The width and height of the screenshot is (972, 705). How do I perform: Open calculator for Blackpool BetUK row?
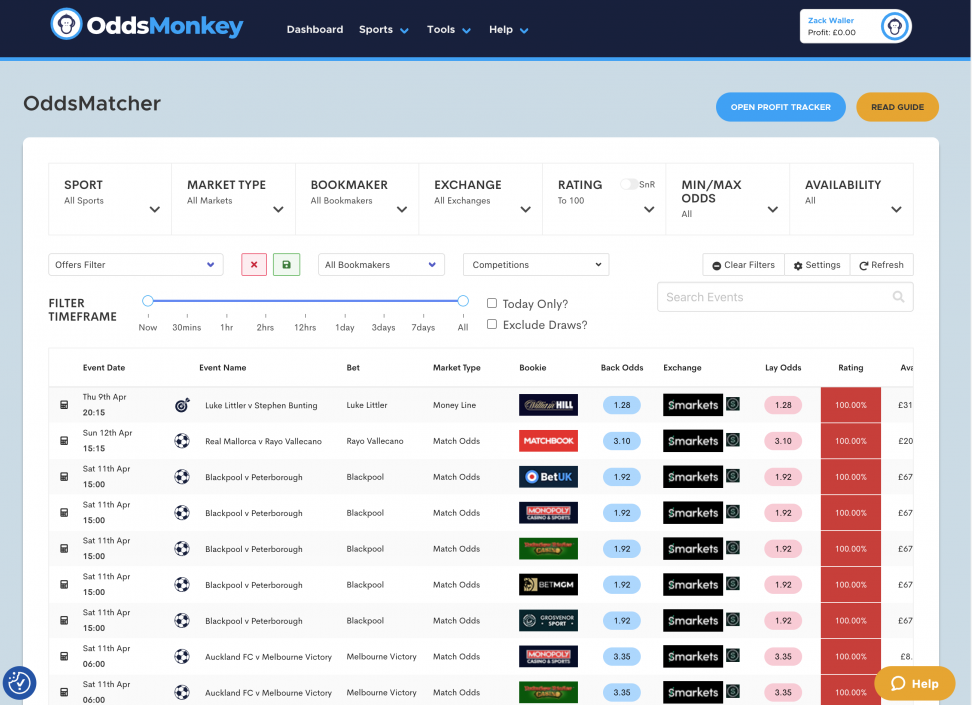pos(64,477)
